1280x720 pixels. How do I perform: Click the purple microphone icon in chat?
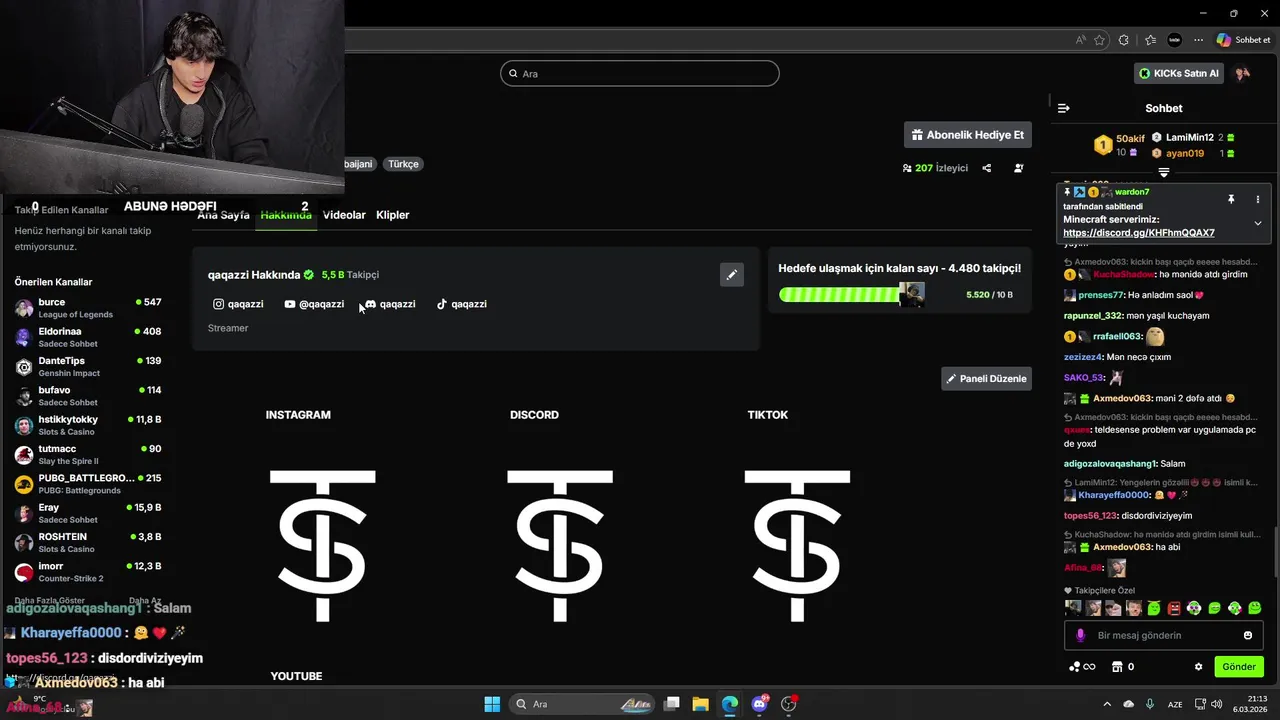pyautogui.click(x=1080, y=635)
